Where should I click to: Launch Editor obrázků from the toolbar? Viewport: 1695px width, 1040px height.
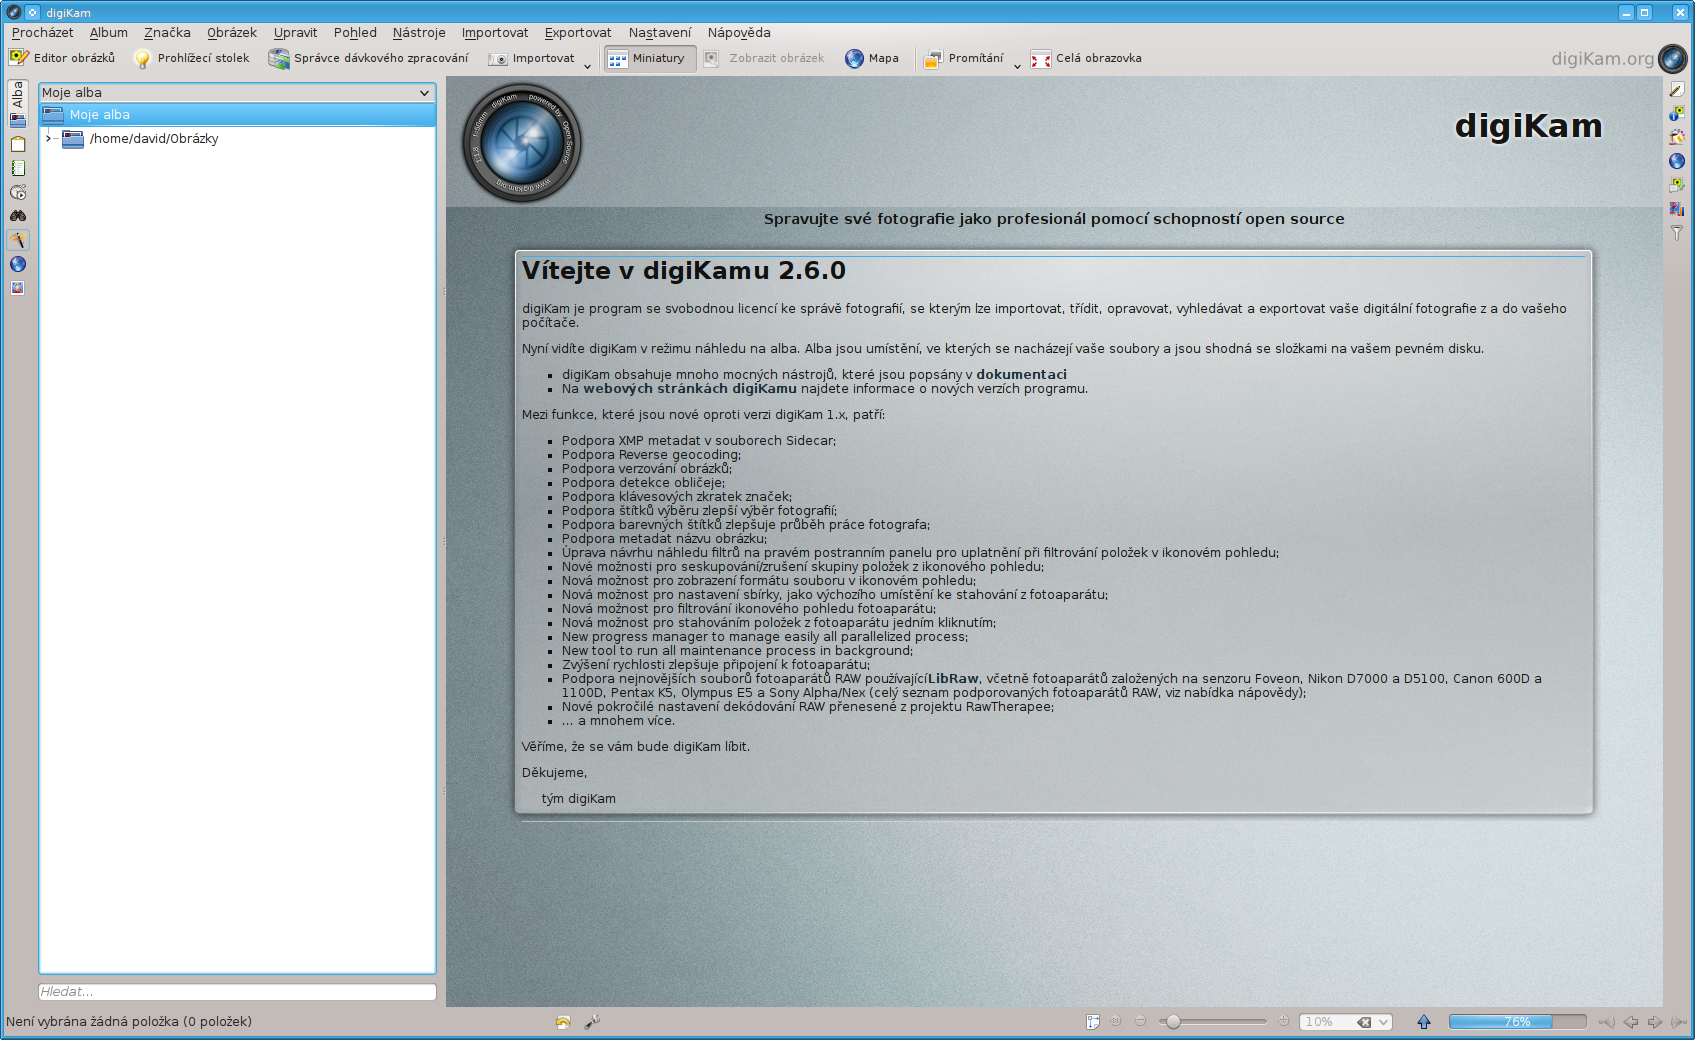click(x=62, y=58)
